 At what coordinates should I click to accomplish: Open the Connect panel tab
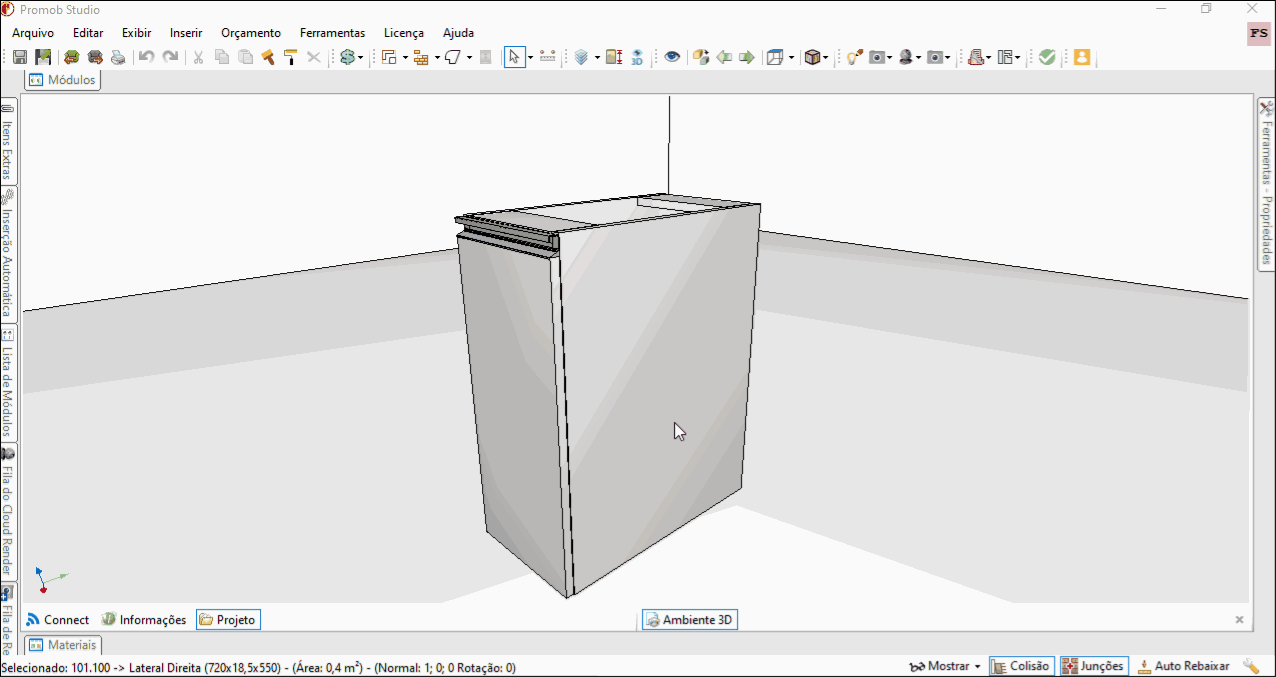(58, 620)
